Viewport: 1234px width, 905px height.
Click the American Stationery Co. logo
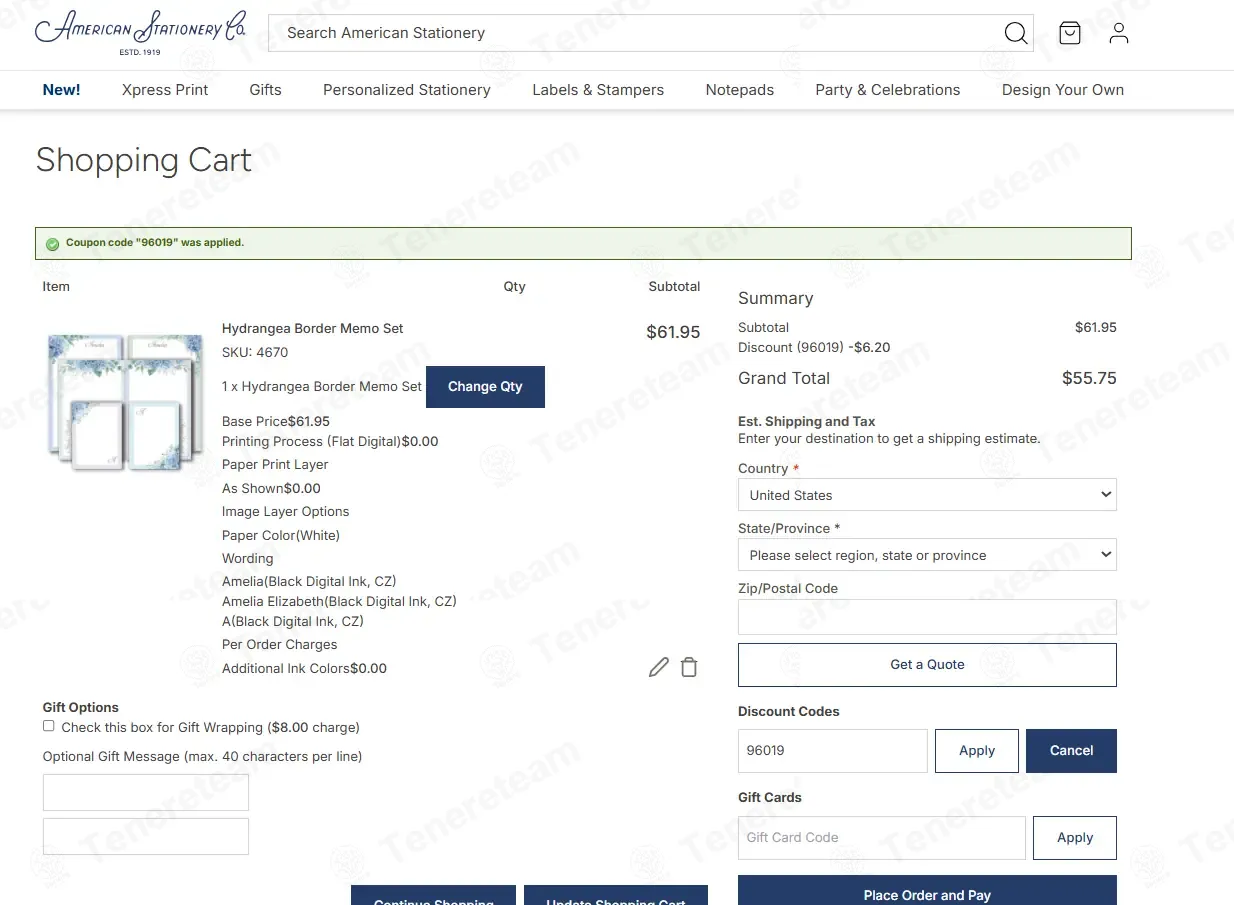(x=140, y=32)
